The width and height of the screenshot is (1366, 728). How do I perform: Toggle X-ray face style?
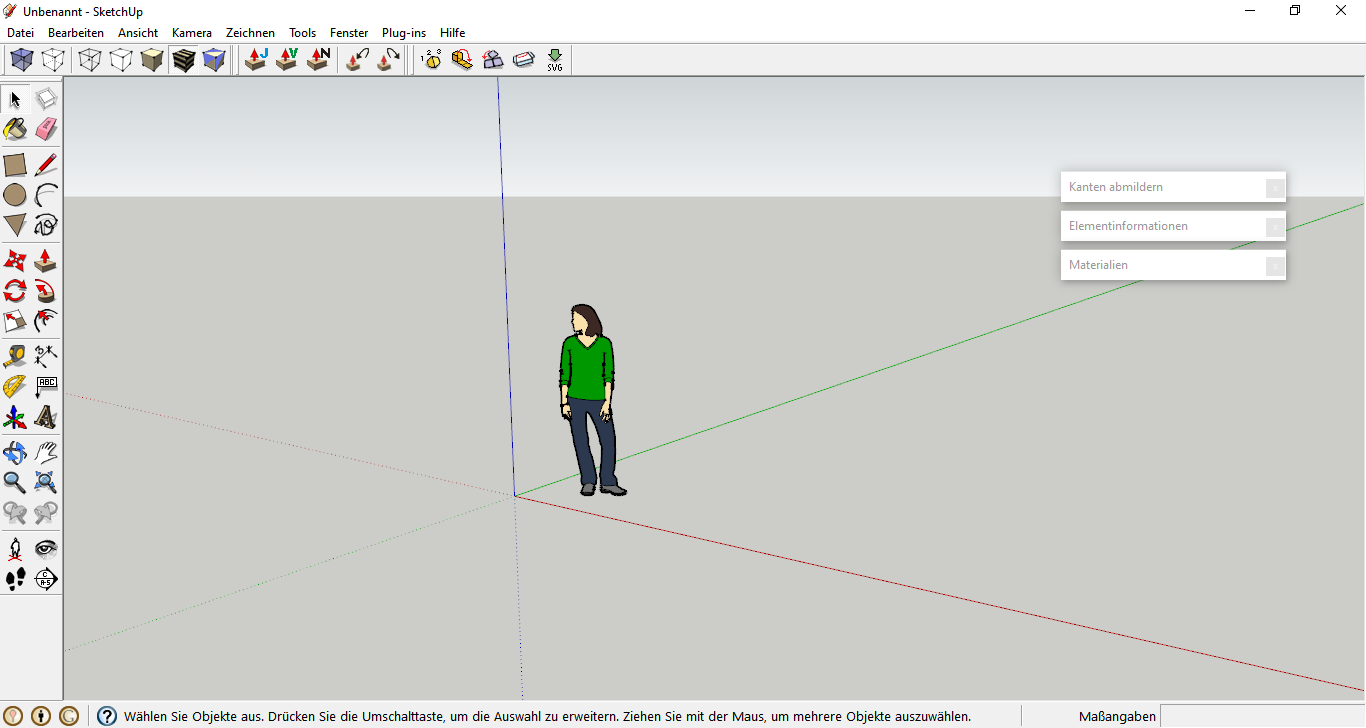click(x=21, y=60)
